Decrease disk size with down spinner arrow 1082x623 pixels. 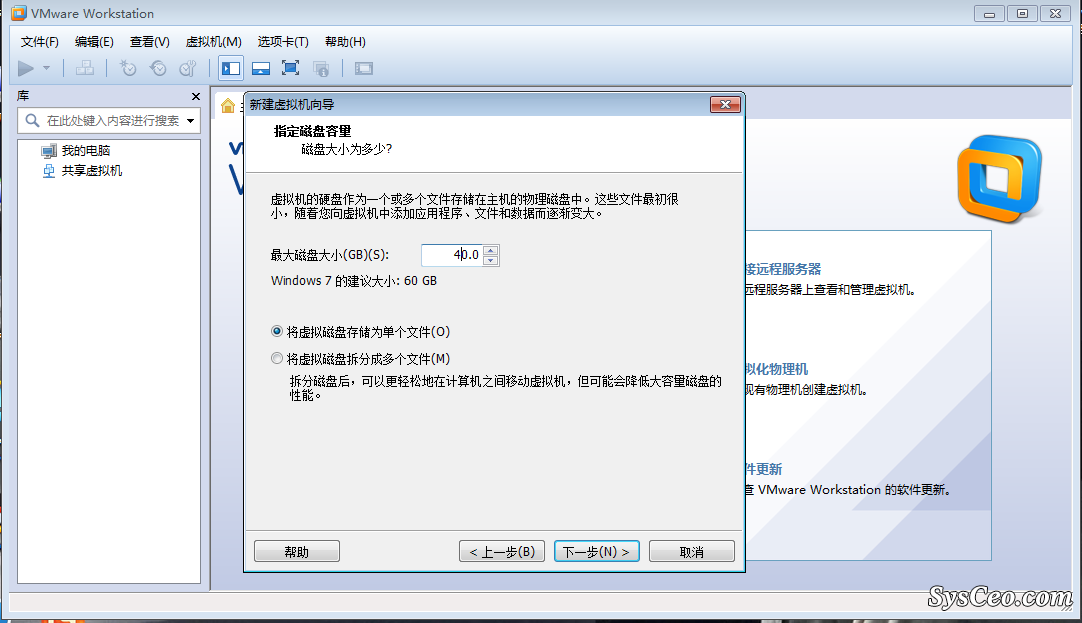pyautogui.click(x=491, y=260)
